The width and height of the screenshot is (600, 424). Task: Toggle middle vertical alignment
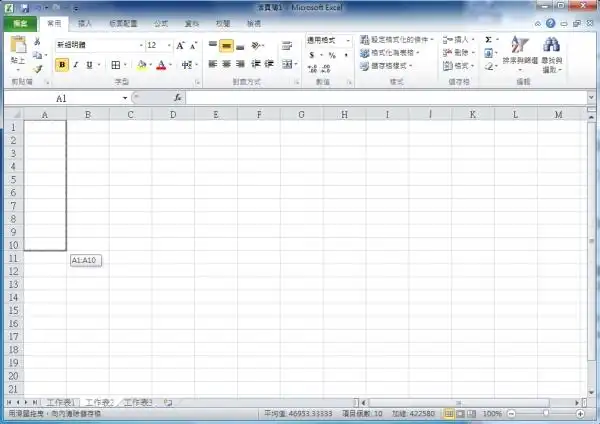pos(227,46)
